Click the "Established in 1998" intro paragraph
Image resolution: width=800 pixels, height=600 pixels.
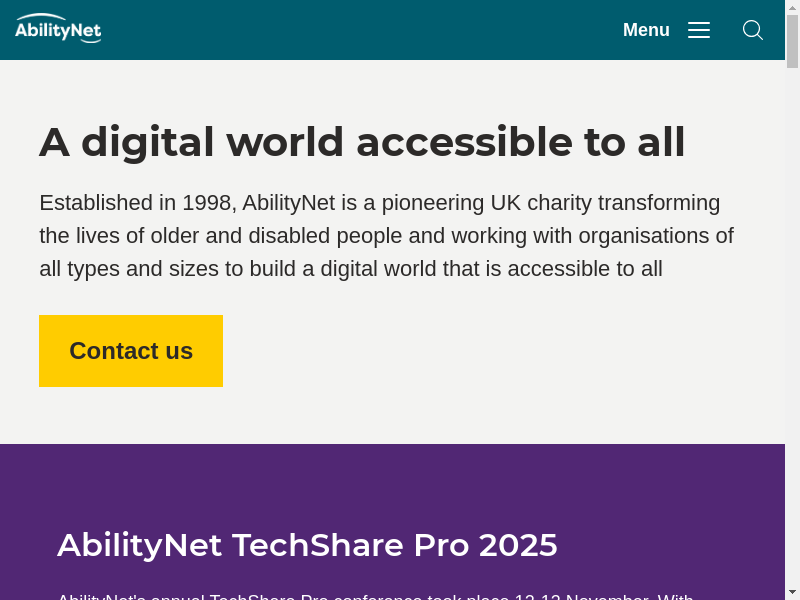[x=386, y=236]
